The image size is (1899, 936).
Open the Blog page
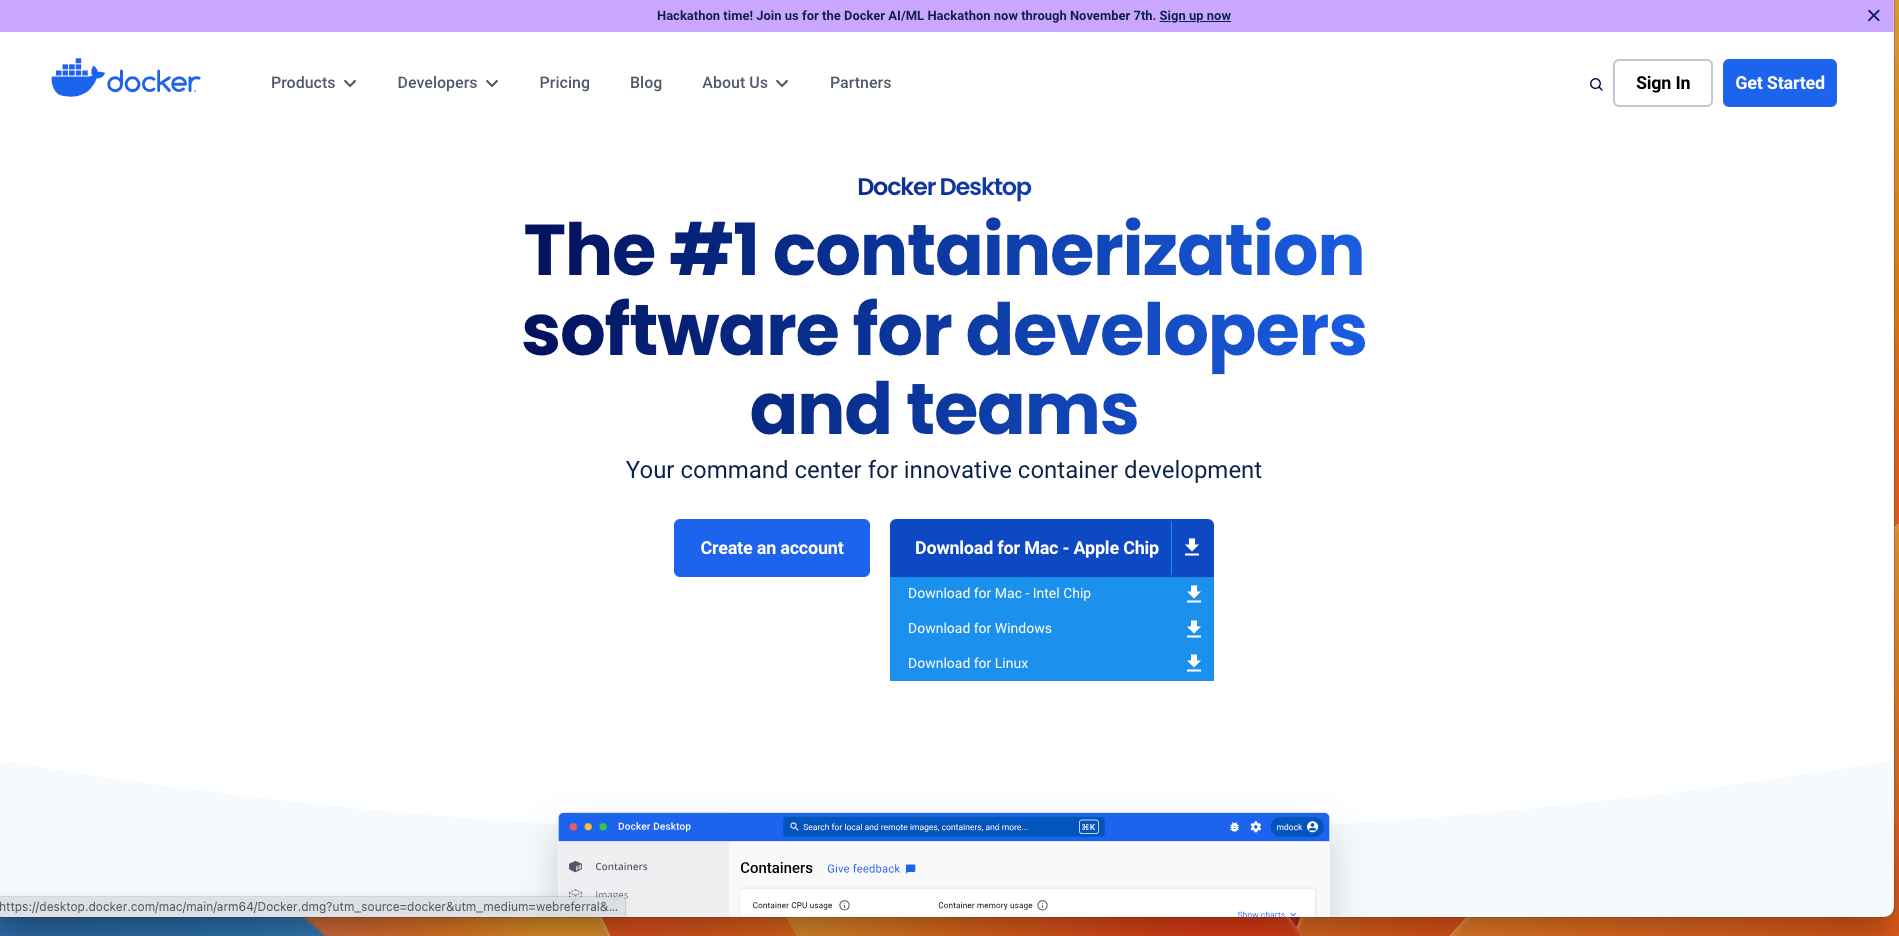pos(646,83)
